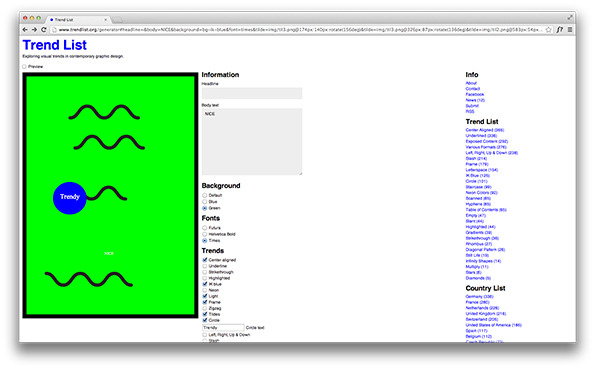595x369 pixels.
Task: Enable the Highlighted trend checkbox
Action: click(x=205, y=278)
